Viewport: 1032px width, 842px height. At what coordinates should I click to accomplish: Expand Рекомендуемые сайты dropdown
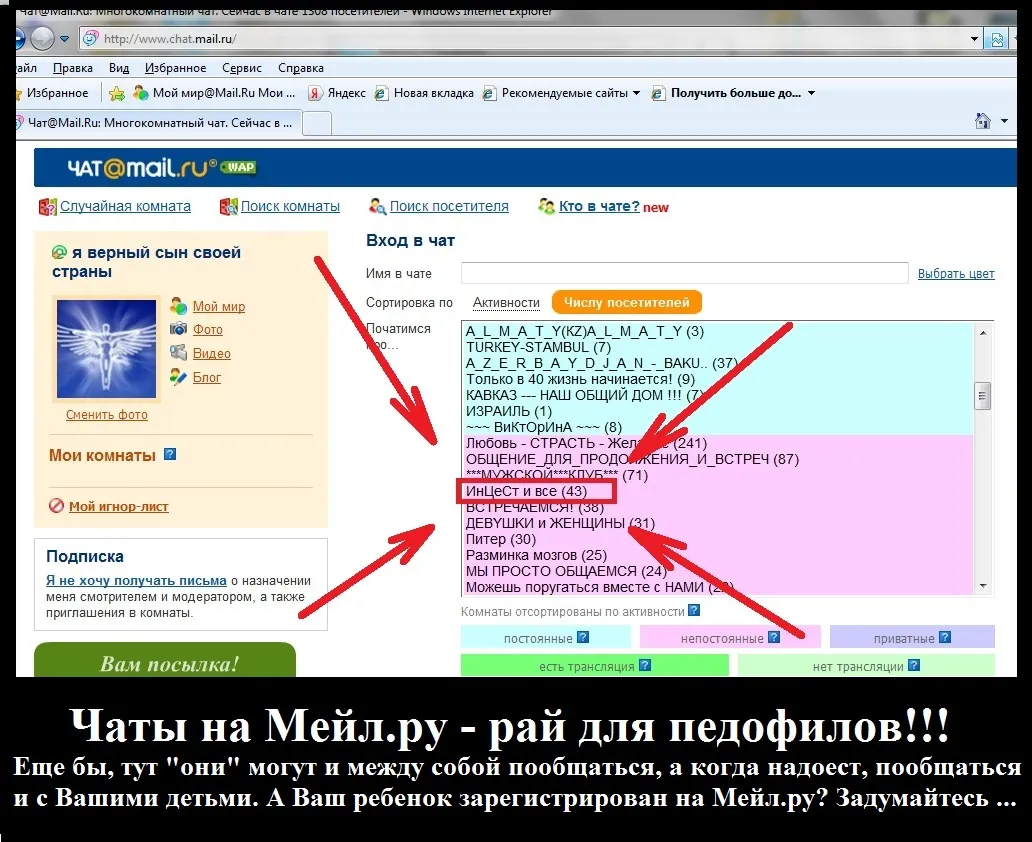[x=636, y=93]
